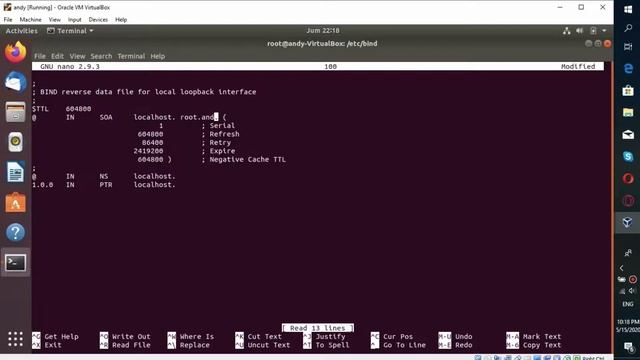This screenshot has height=360, width=640.
Task: Open the Files manager dock icon
Action: click(x=16, y=112)
